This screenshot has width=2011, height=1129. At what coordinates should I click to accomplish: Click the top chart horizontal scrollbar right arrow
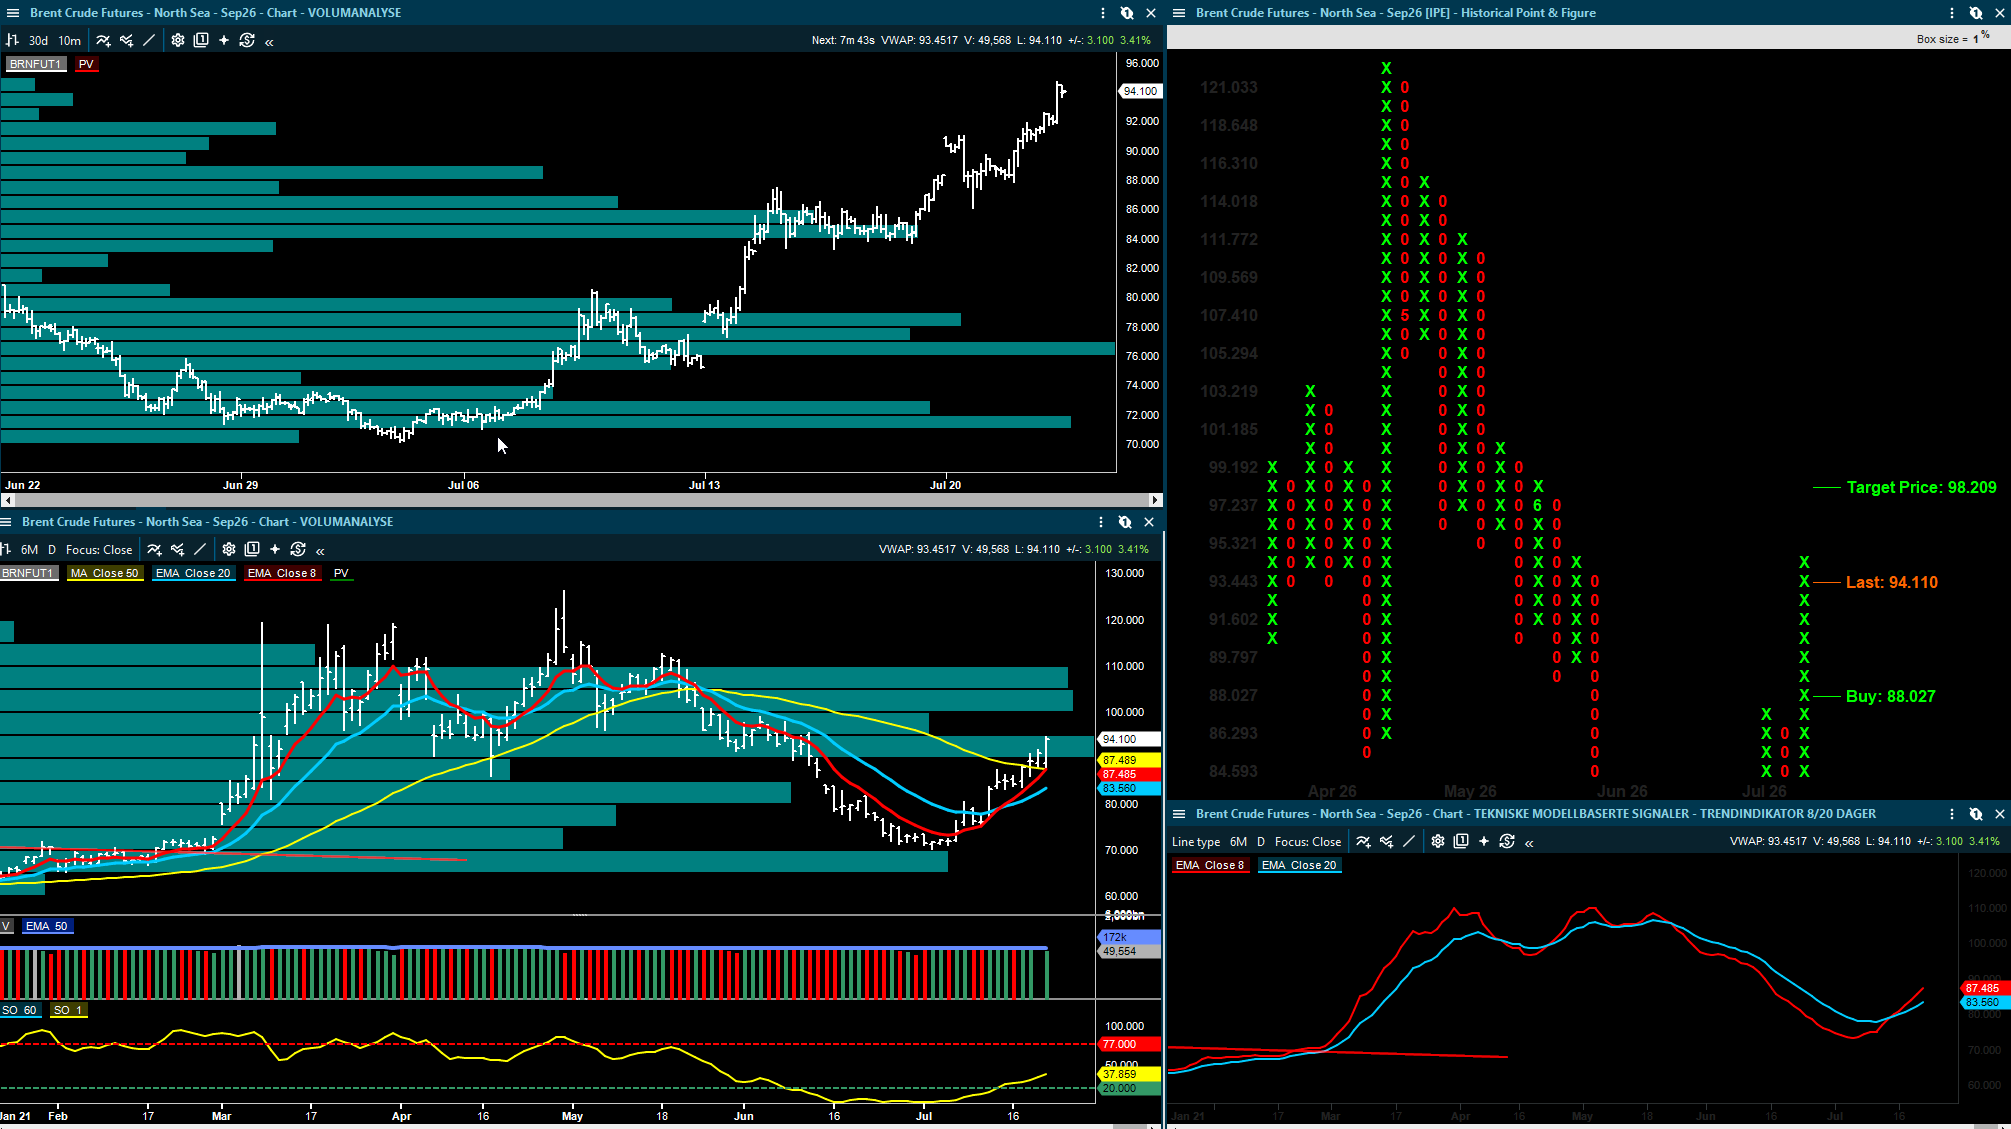(1155, 499)
